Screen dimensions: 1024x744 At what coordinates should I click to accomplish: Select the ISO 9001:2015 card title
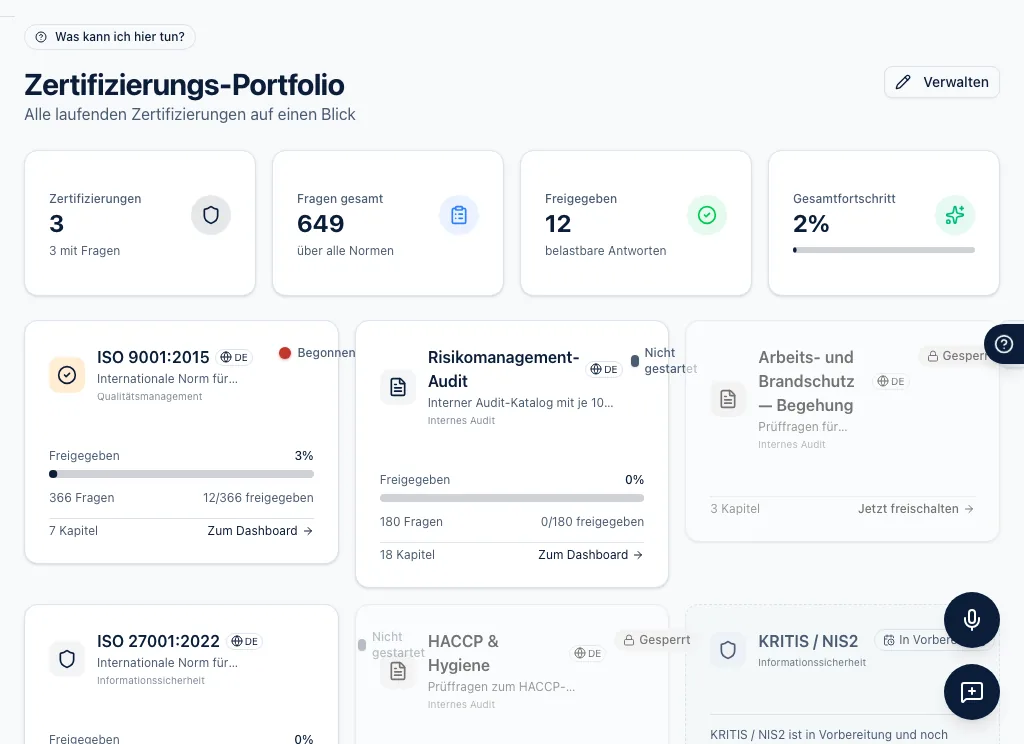[153, 357]
